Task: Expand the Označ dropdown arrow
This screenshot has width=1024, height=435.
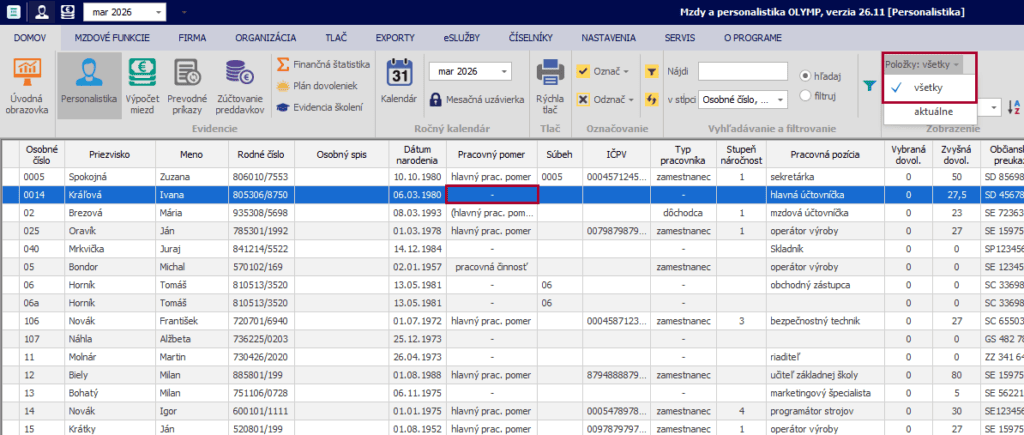Action: (626, 71)
